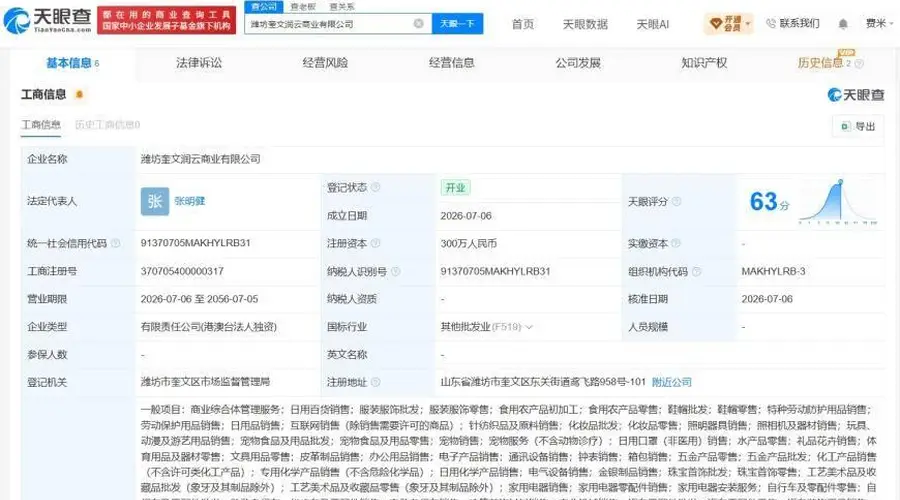
Task: Open the 知识产权 tab
Action: click(704, 63)
